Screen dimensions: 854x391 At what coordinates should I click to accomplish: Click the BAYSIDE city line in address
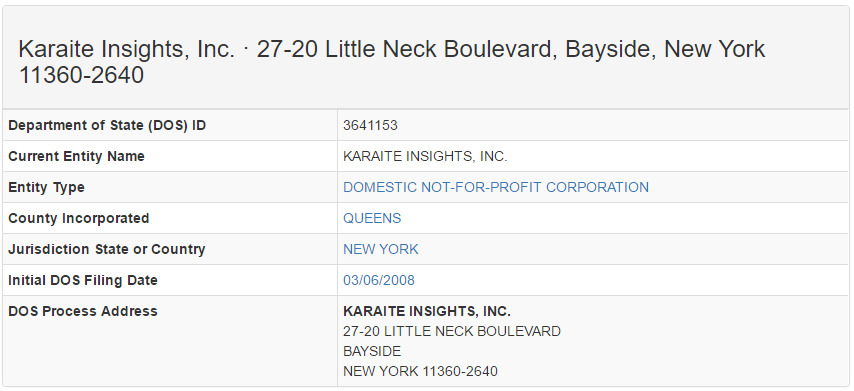pos(372,351)
